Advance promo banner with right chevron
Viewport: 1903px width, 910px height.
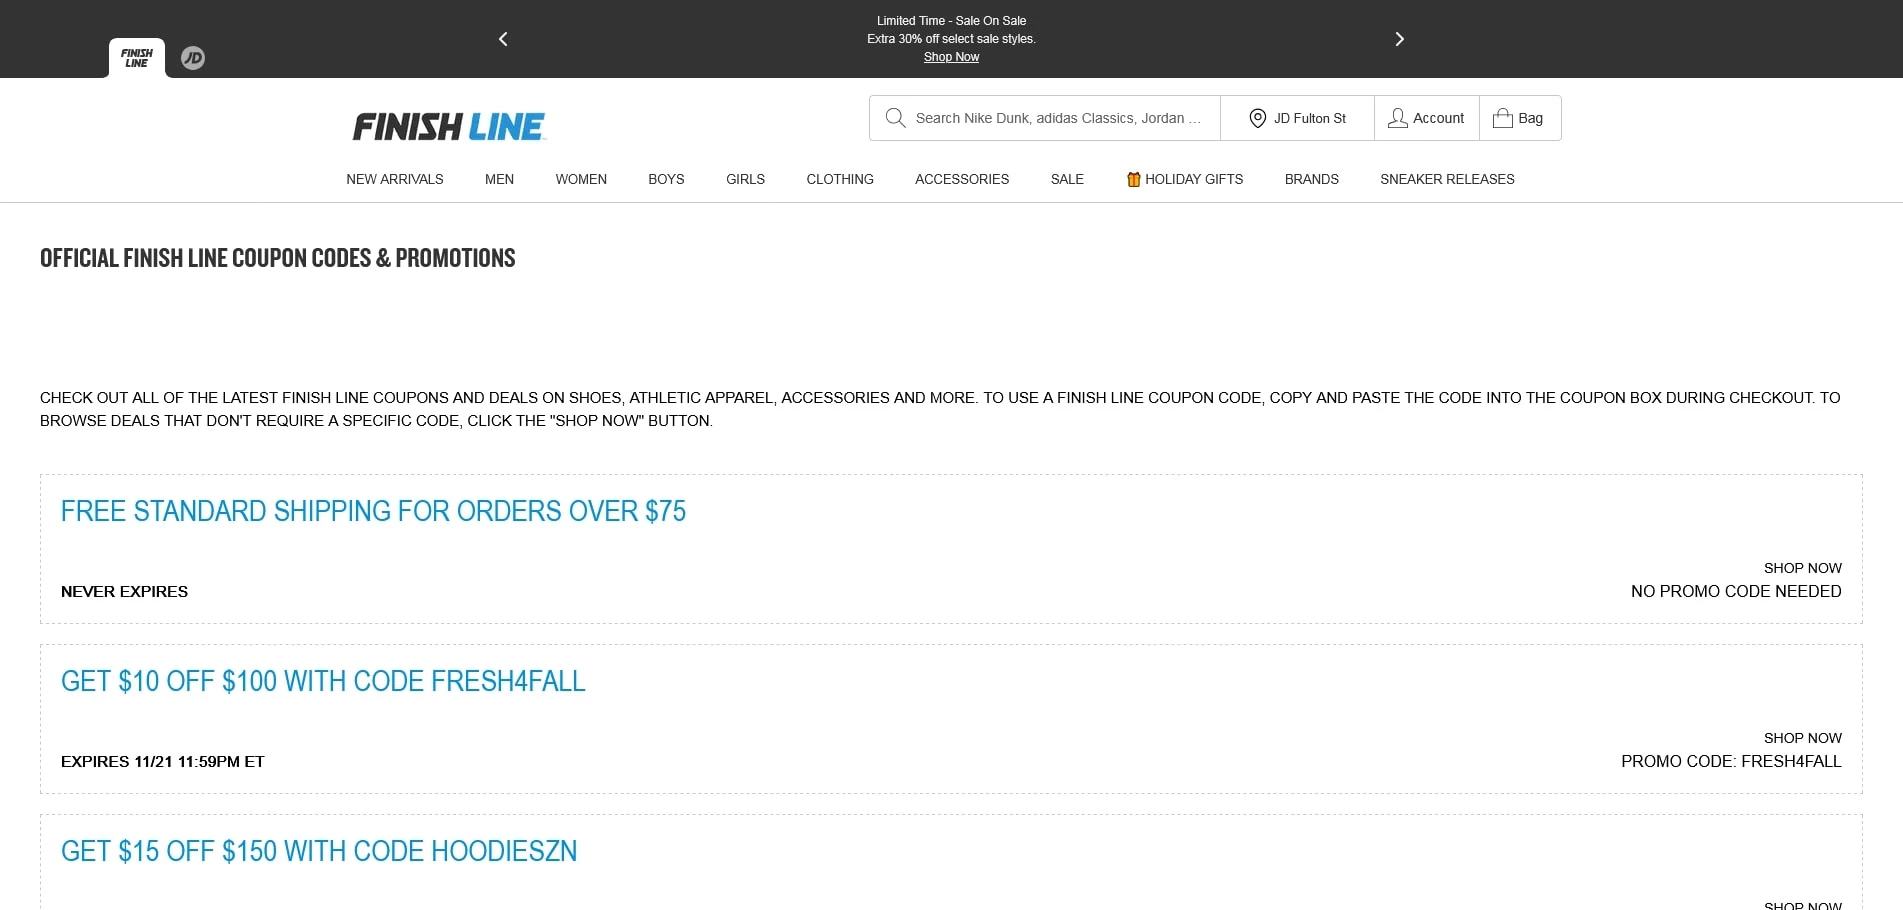tap(1399, 39)
